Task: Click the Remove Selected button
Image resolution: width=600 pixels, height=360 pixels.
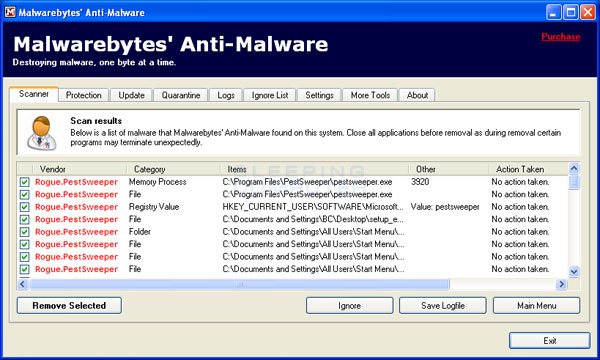Action: [69, 305]
